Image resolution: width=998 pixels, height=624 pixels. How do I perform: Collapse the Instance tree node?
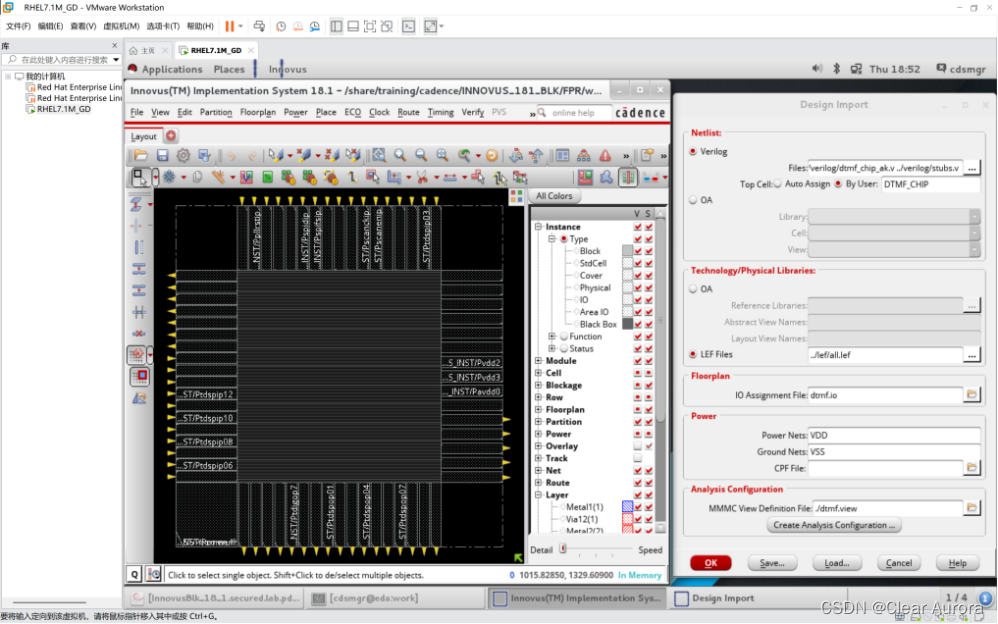tap(538, 227)
